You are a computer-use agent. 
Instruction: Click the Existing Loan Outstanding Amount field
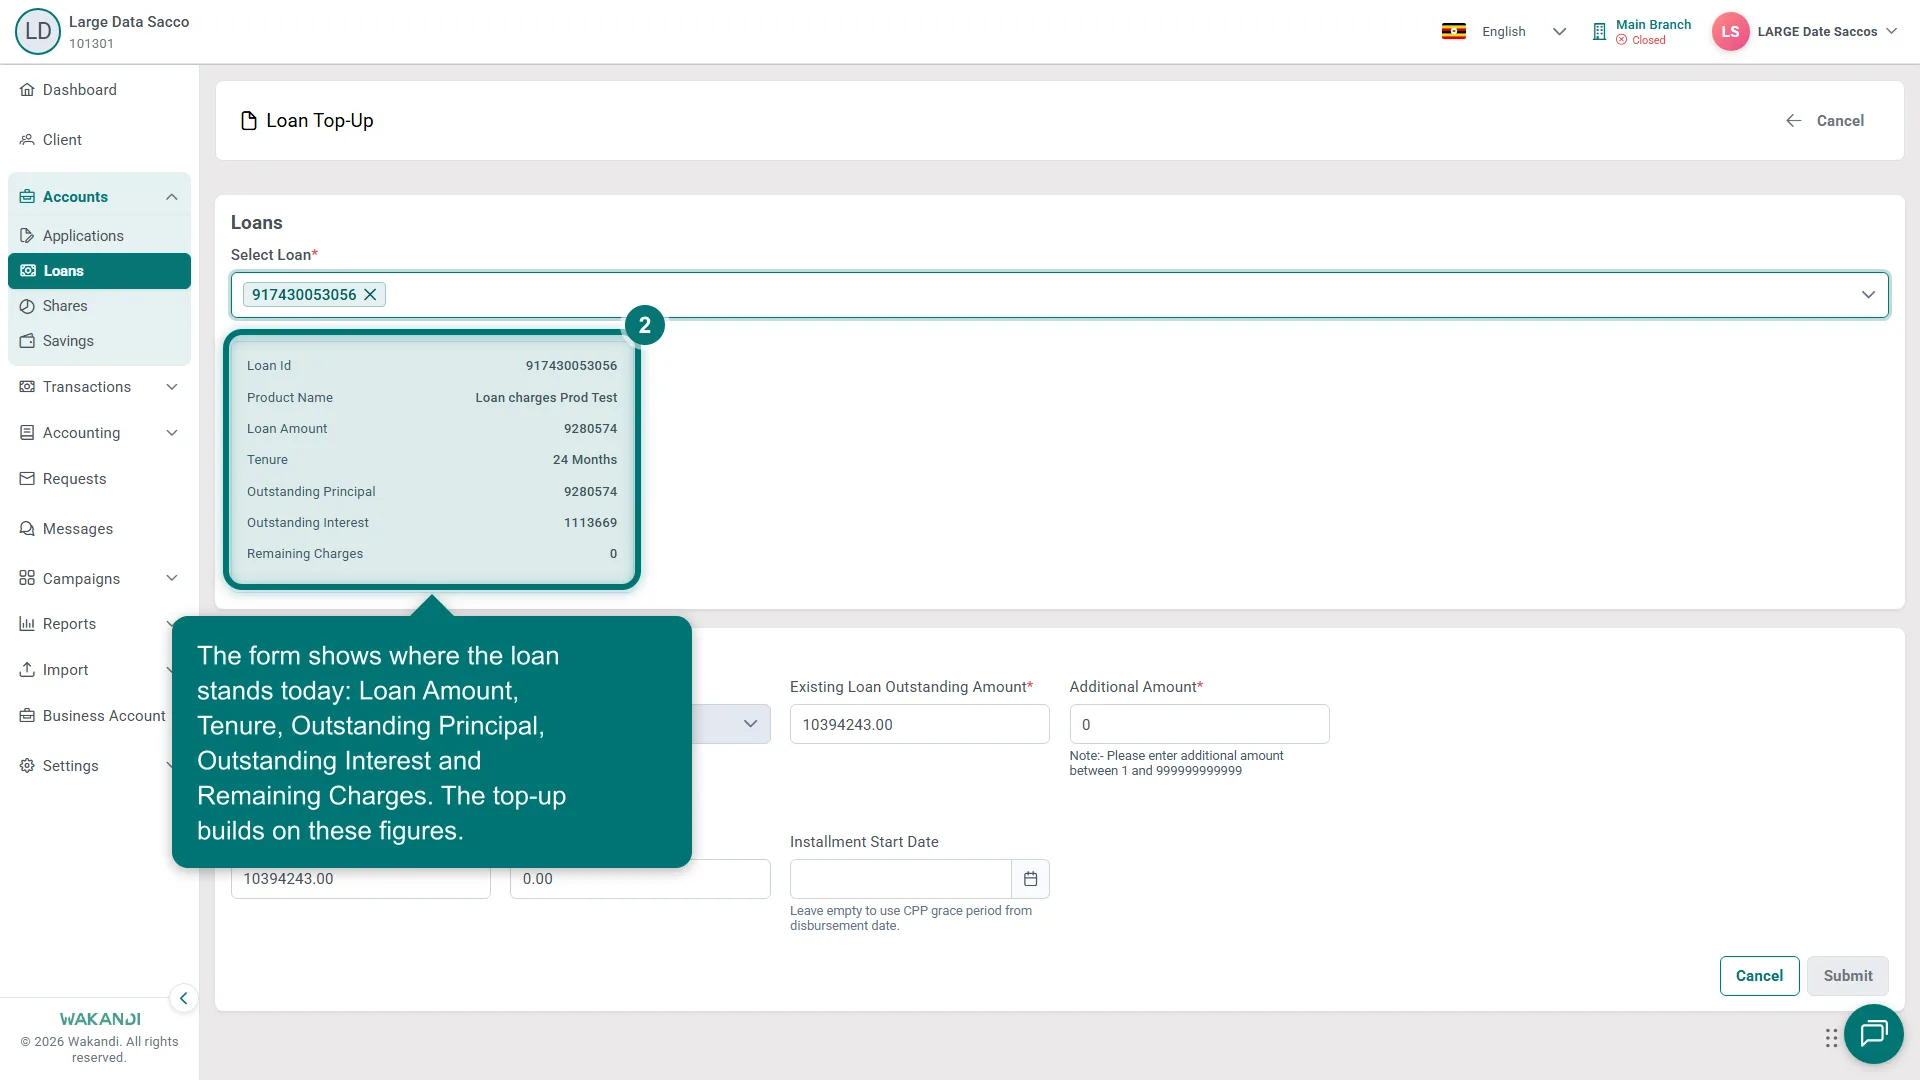pos(919,724)
